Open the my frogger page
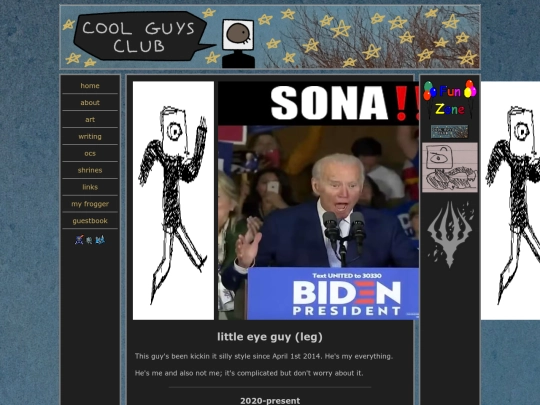This screenshot has height=405, width=540. [x=90, y=204]
